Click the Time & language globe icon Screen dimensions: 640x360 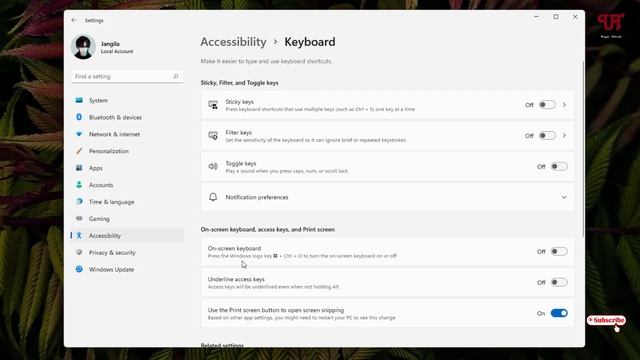point(79,202)
